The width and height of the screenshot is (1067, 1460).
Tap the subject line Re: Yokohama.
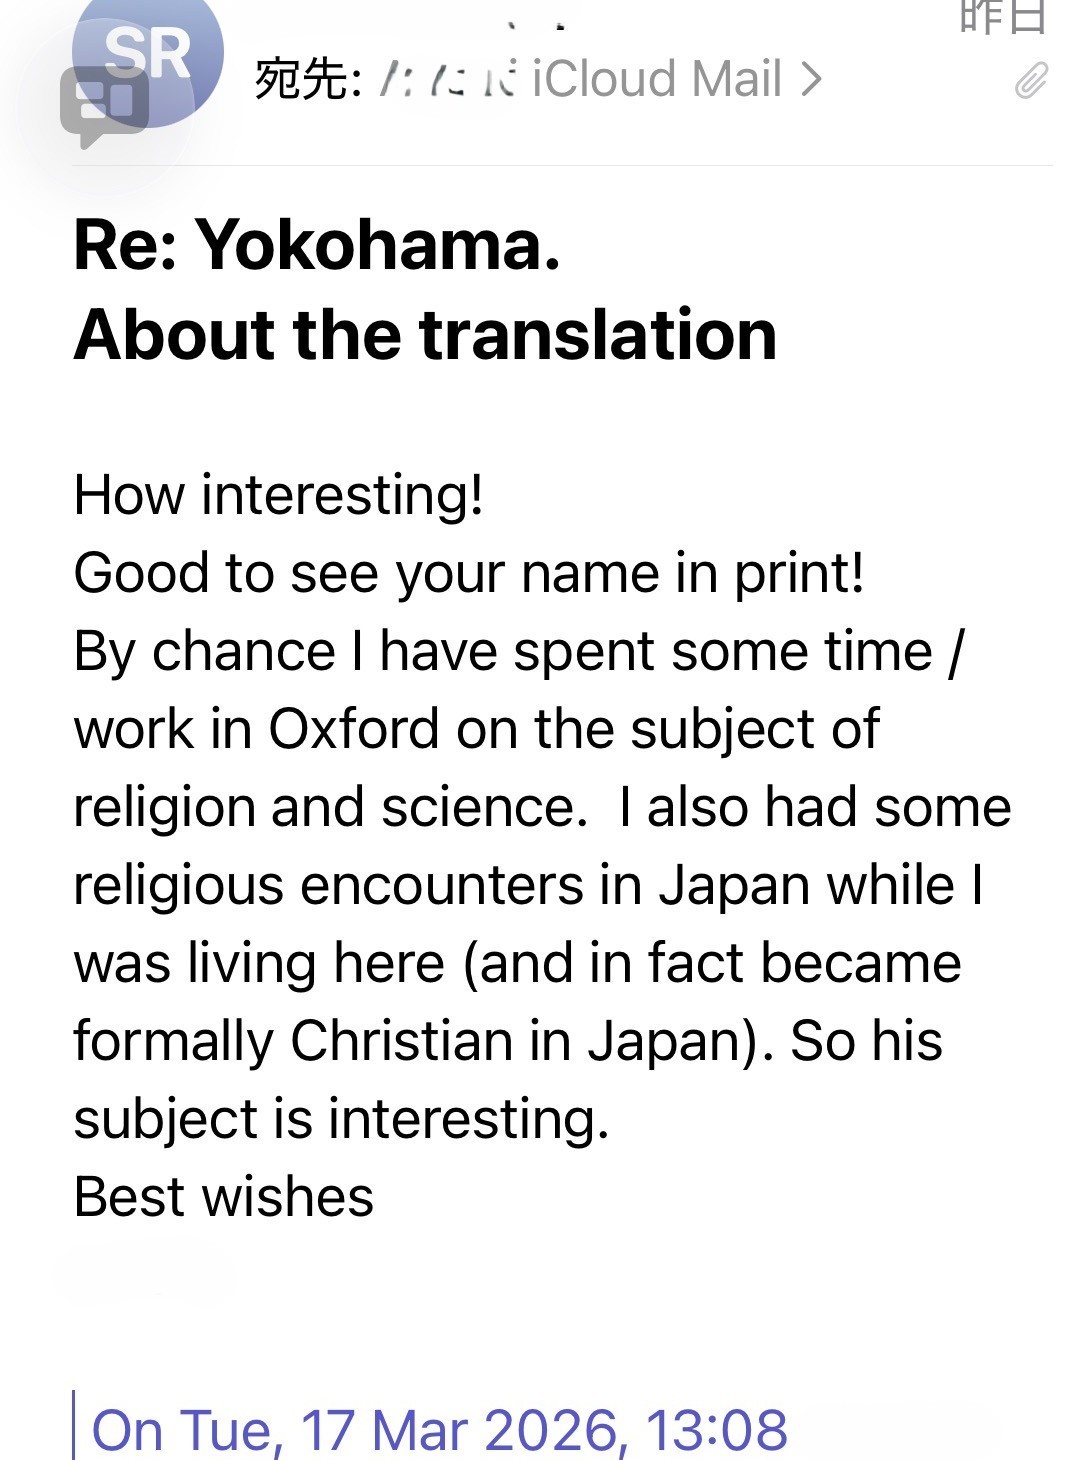tap(317, 245)
